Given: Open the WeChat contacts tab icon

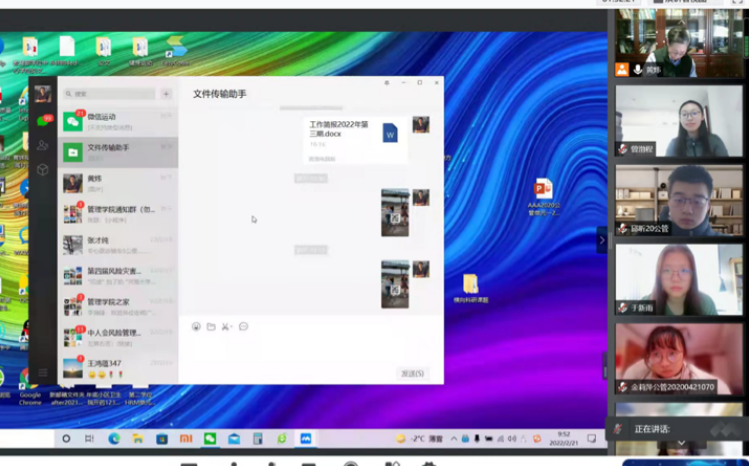Looking at the screenshot, I should (x=43, y=145).
